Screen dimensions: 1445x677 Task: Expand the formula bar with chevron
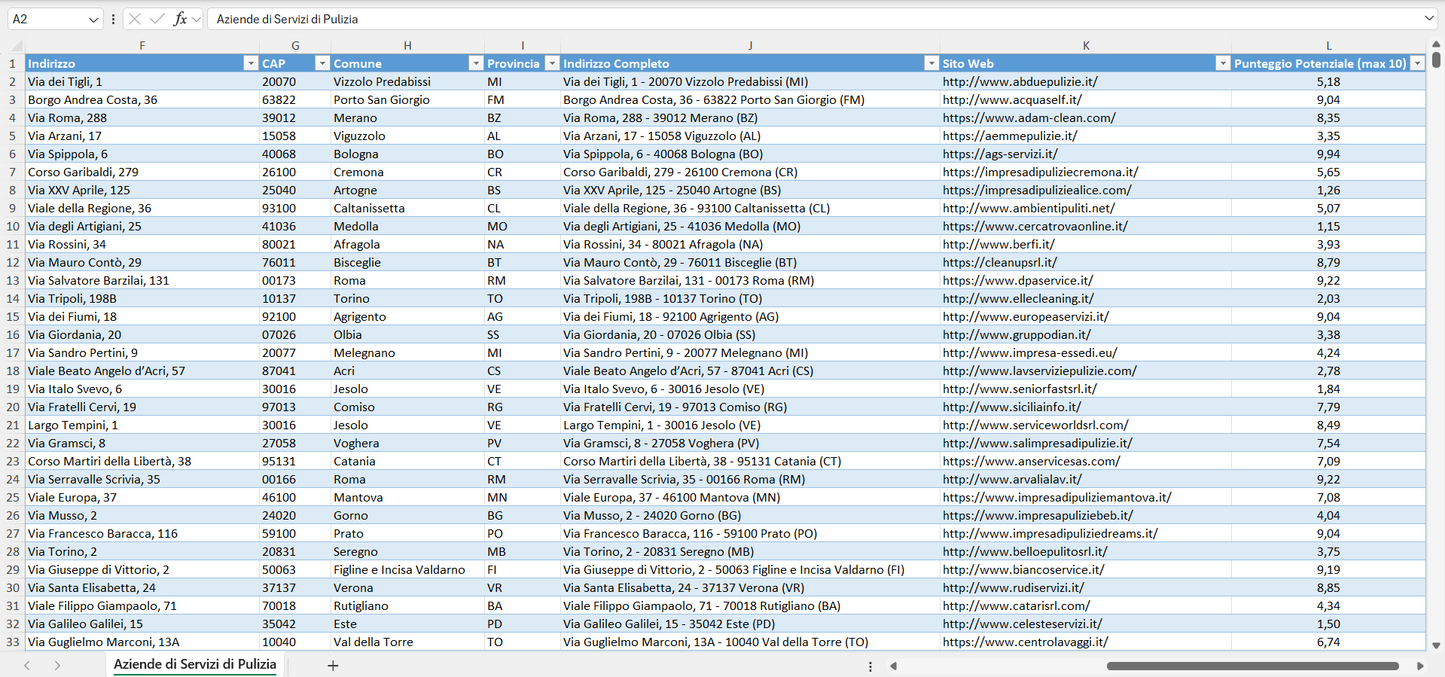point(1429,19)
